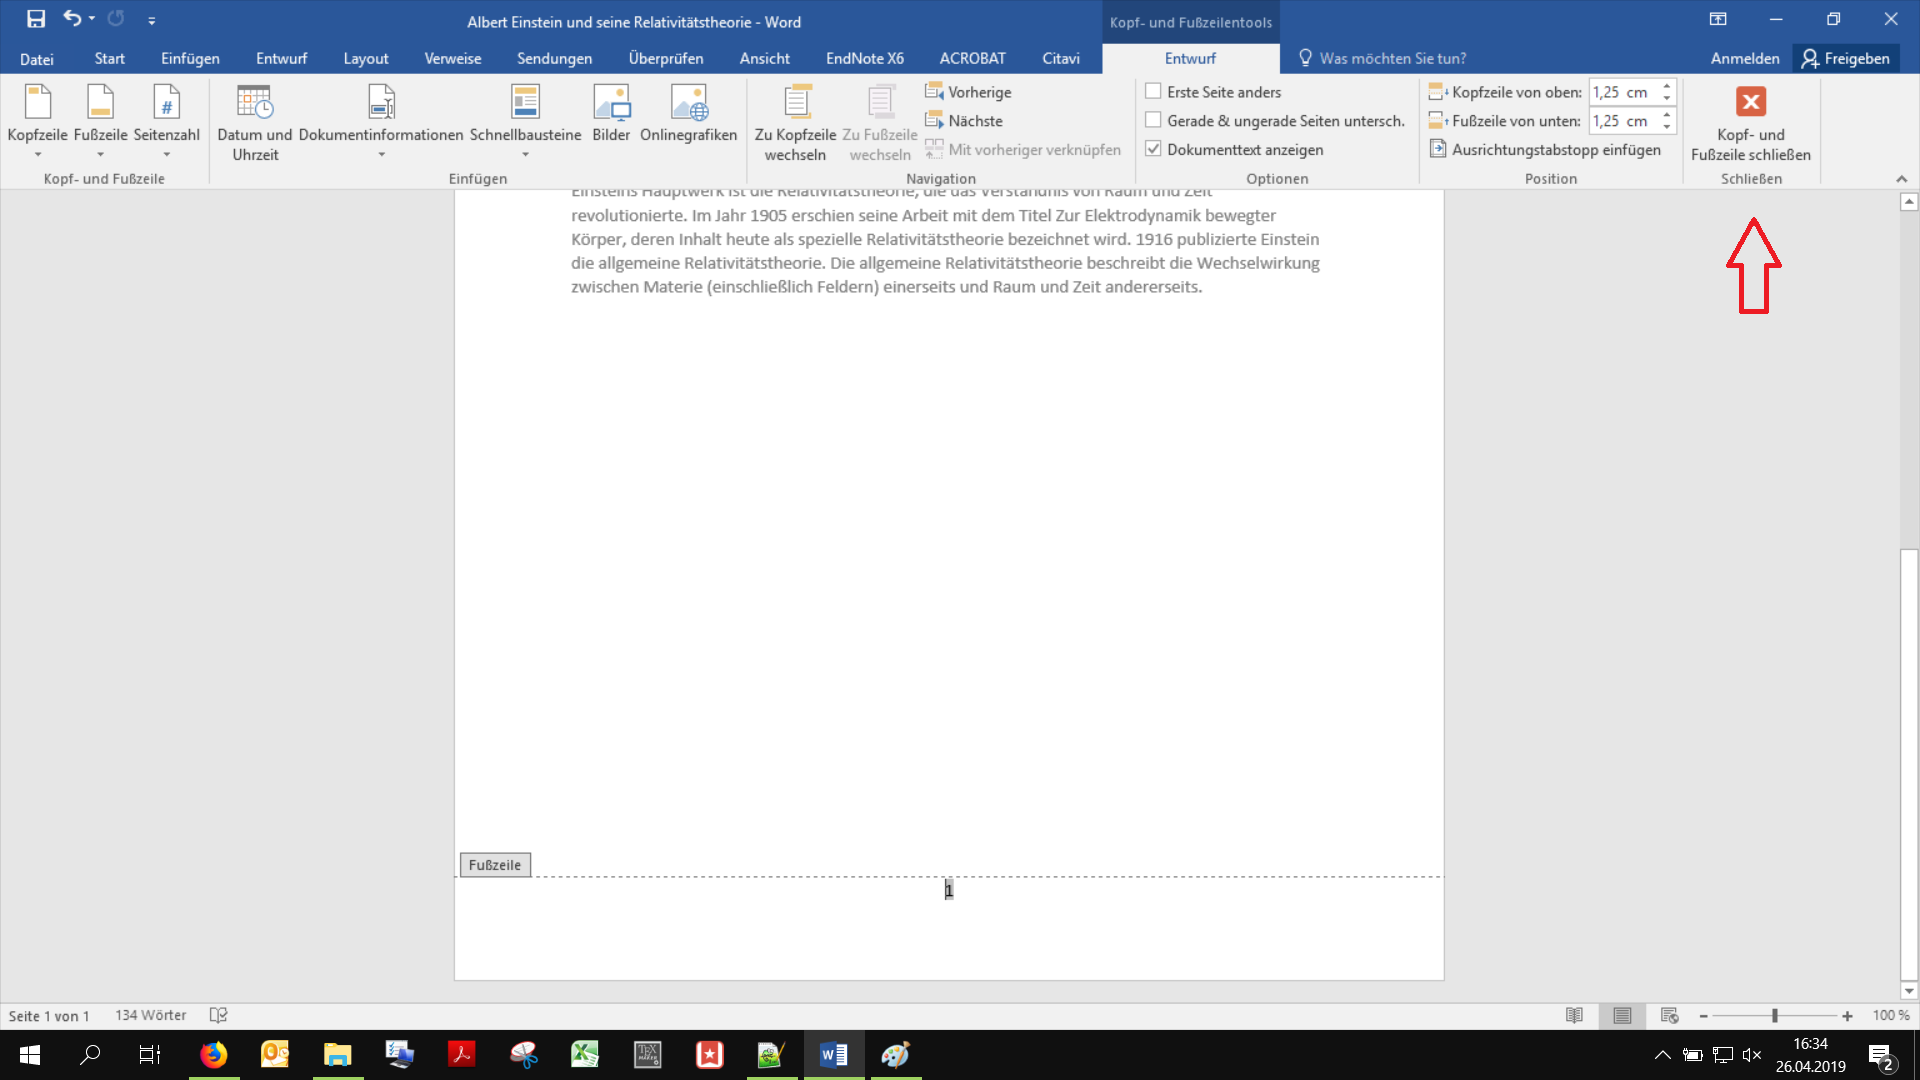Expand Dokumentinformationen dropdown
The height and width of the screenshot is (1080, 1920).
click(381, 155)
